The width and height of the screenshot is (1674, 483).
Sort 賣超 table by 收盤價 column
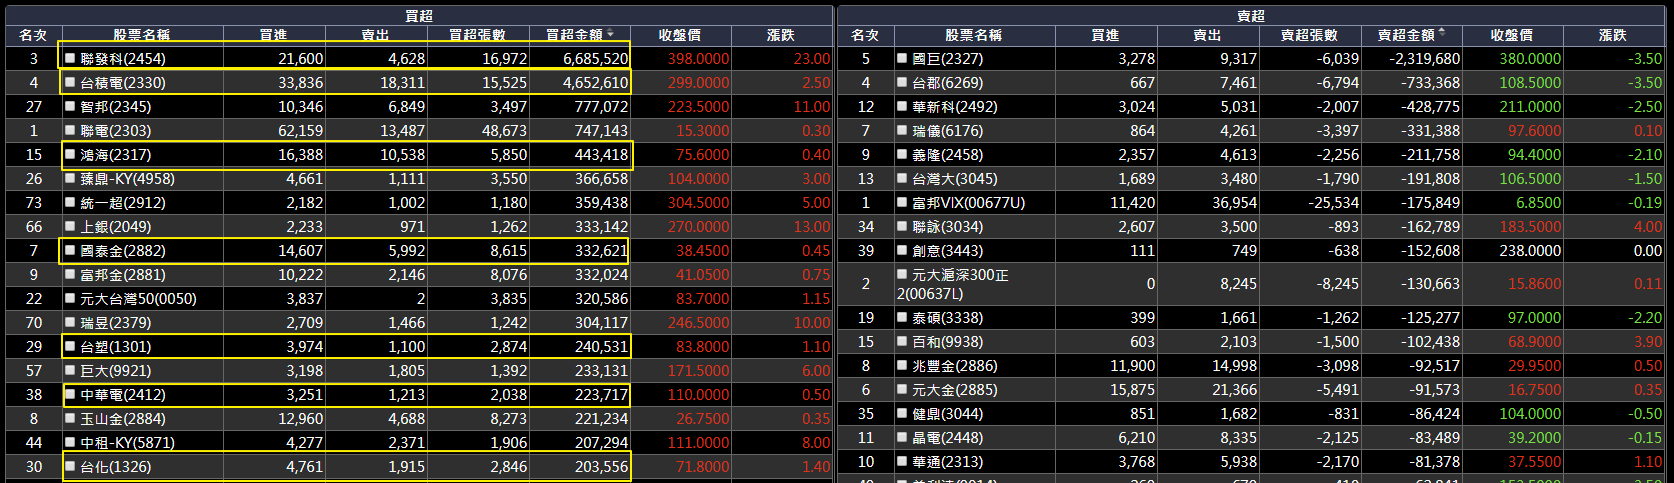point(1512,35)
